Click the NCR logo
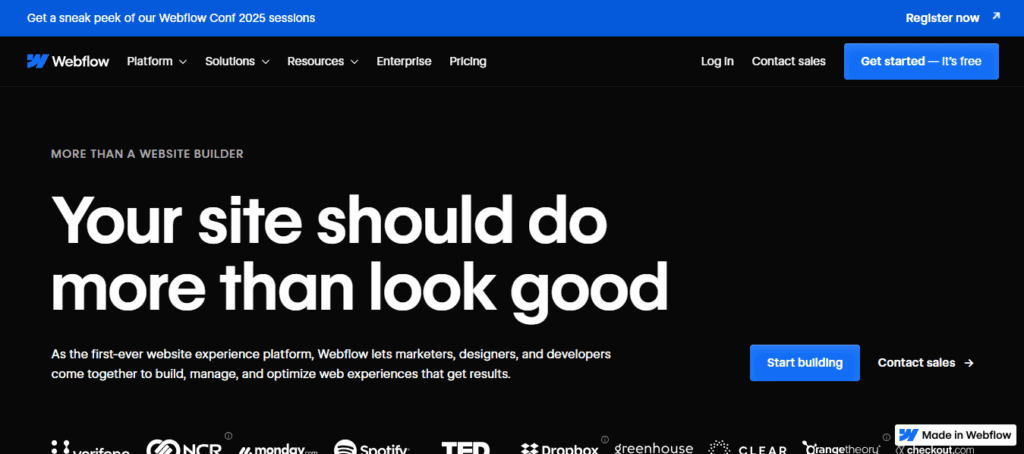Viewport: 1024px width, 454px height. point(185,448)
